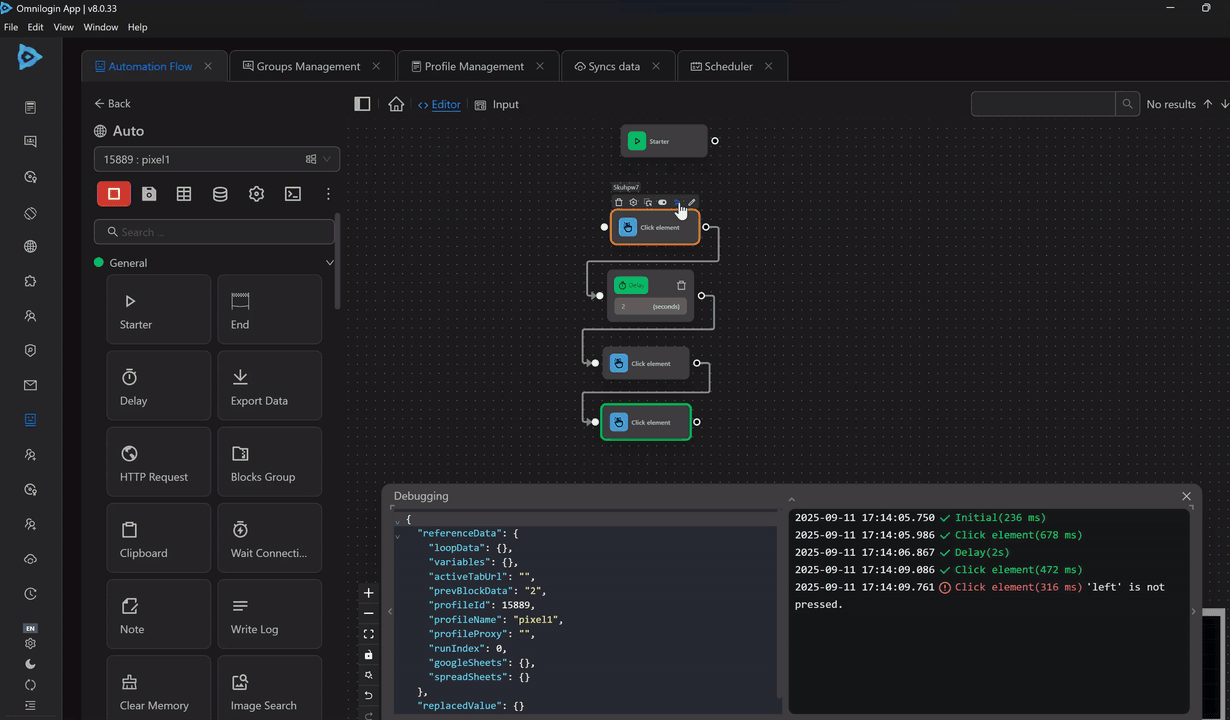Open the terminal console icon

[292, 194]
